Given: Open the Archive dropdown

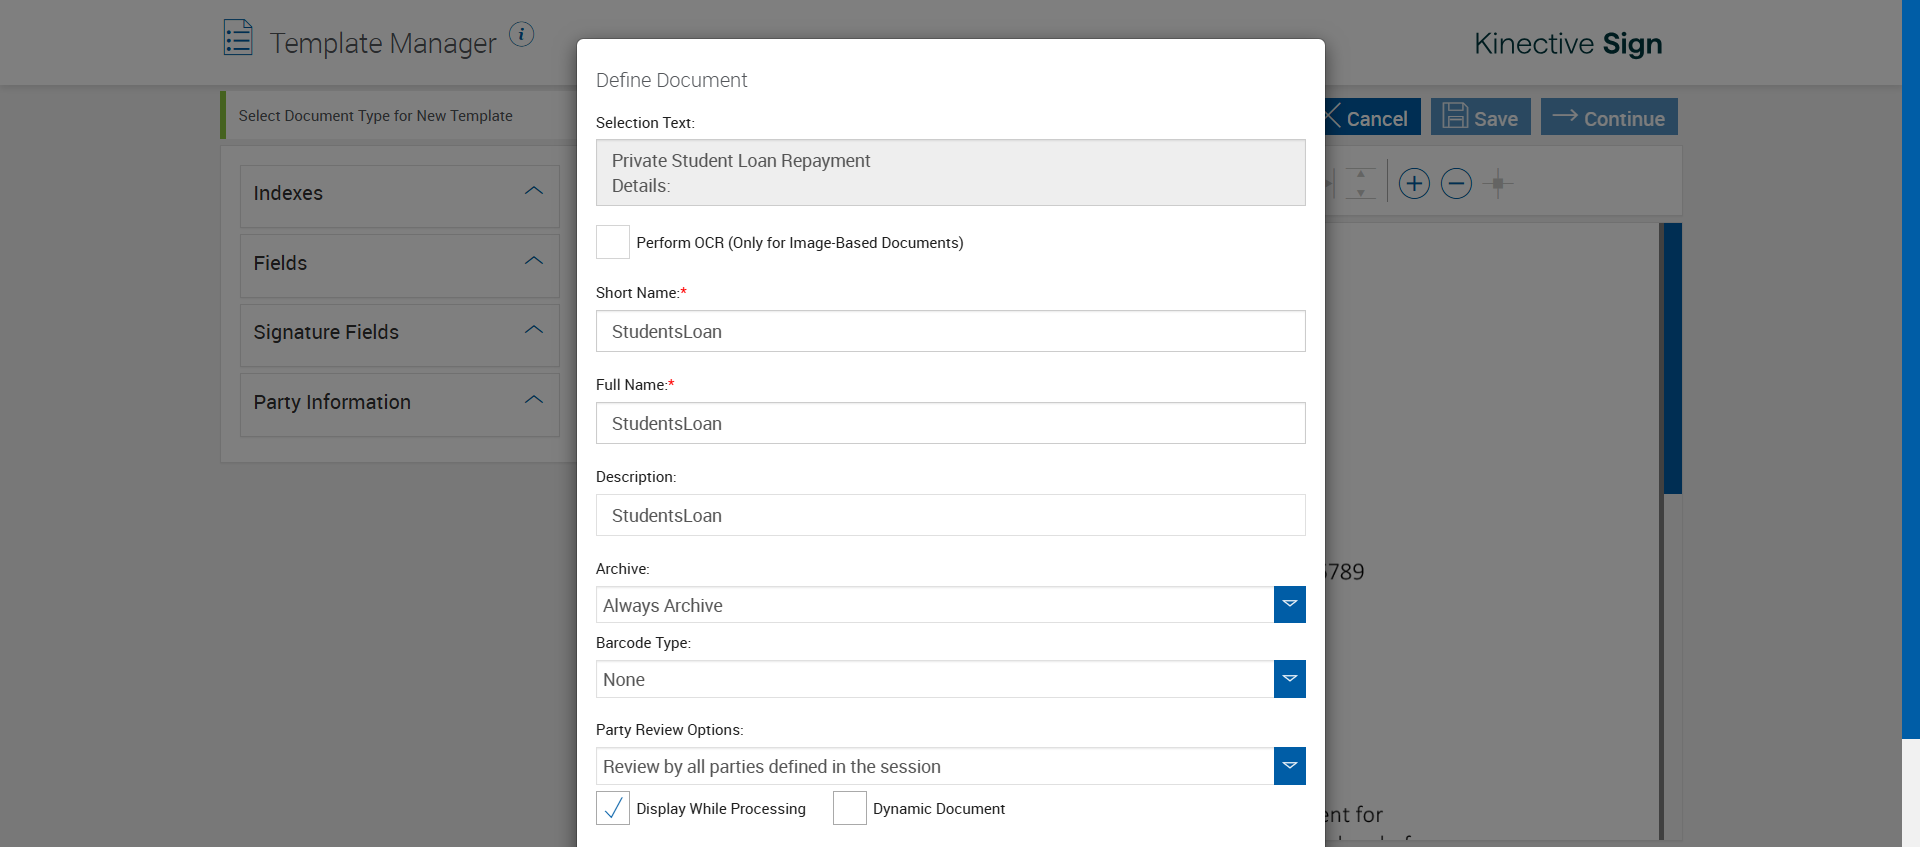Looking at the screenshot, I should pos(1289,605).
